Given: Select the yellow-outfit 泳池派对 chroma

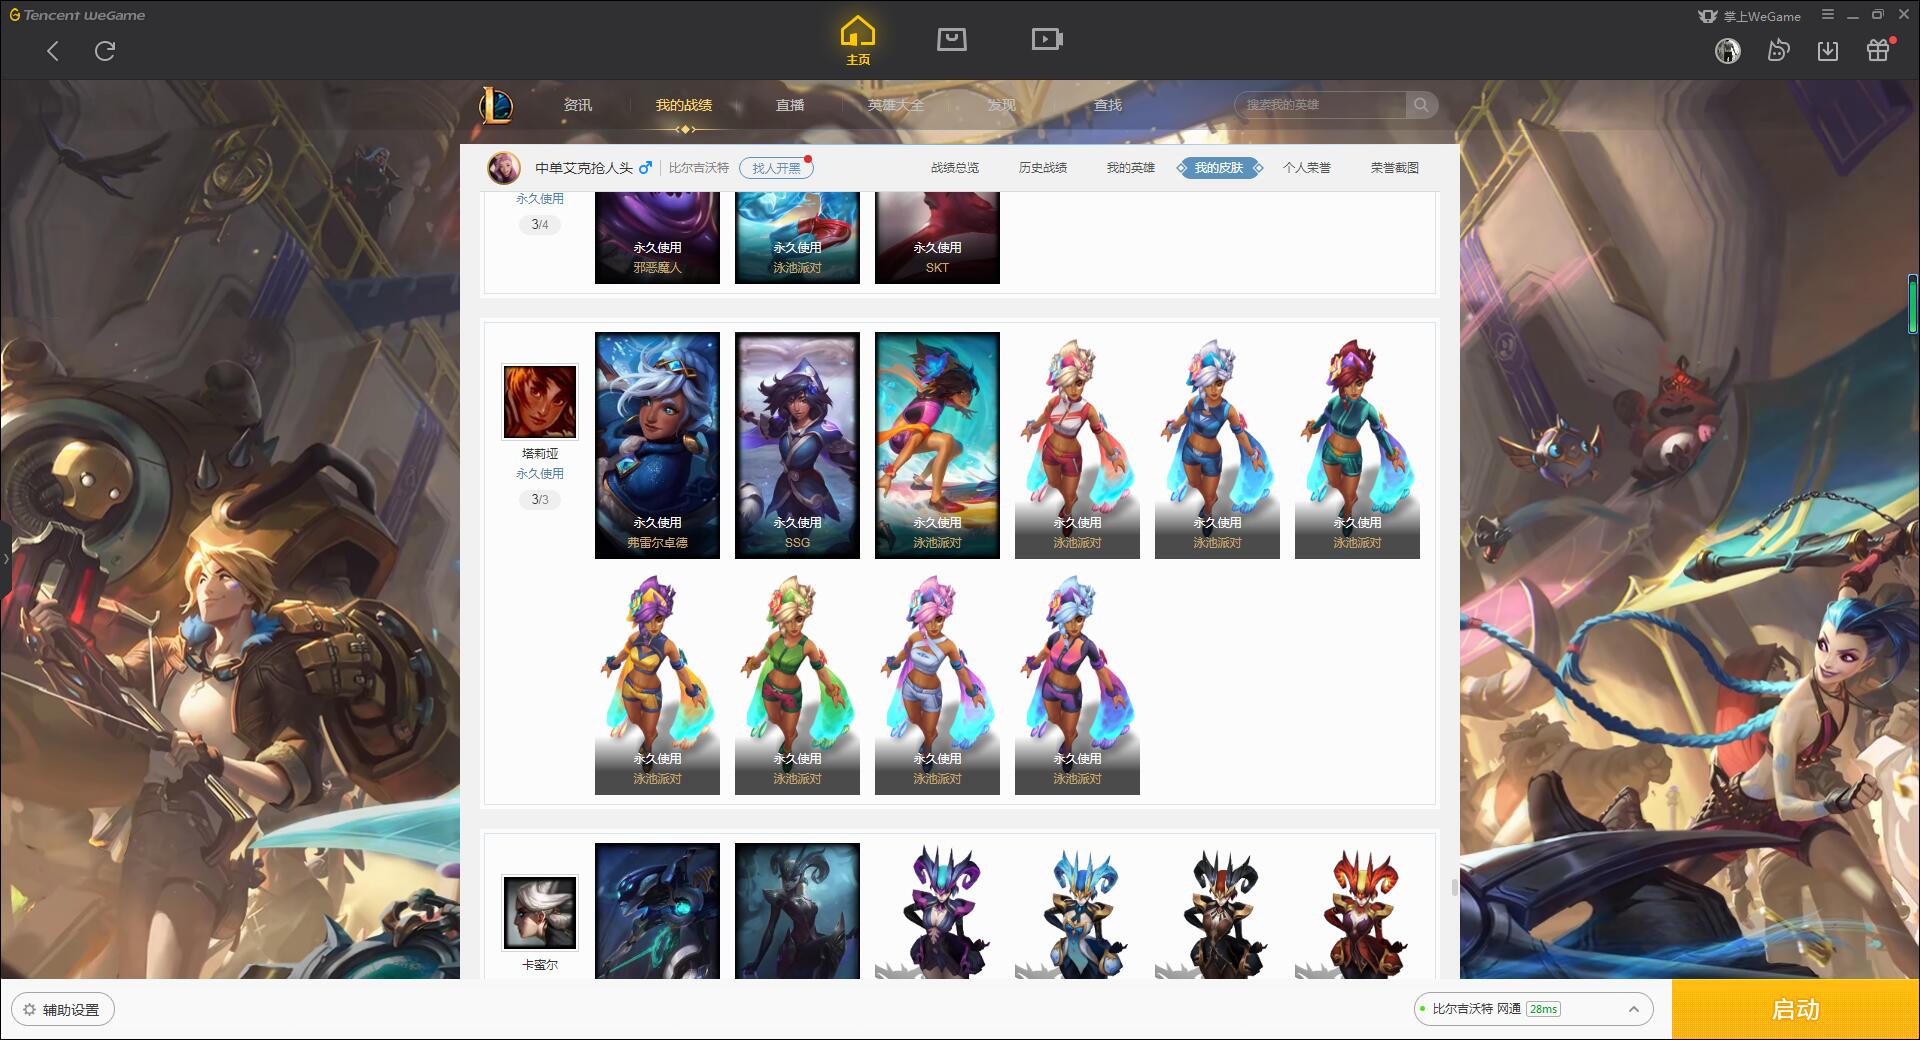Looking at the screenshot, I should [x=657, y=682].
